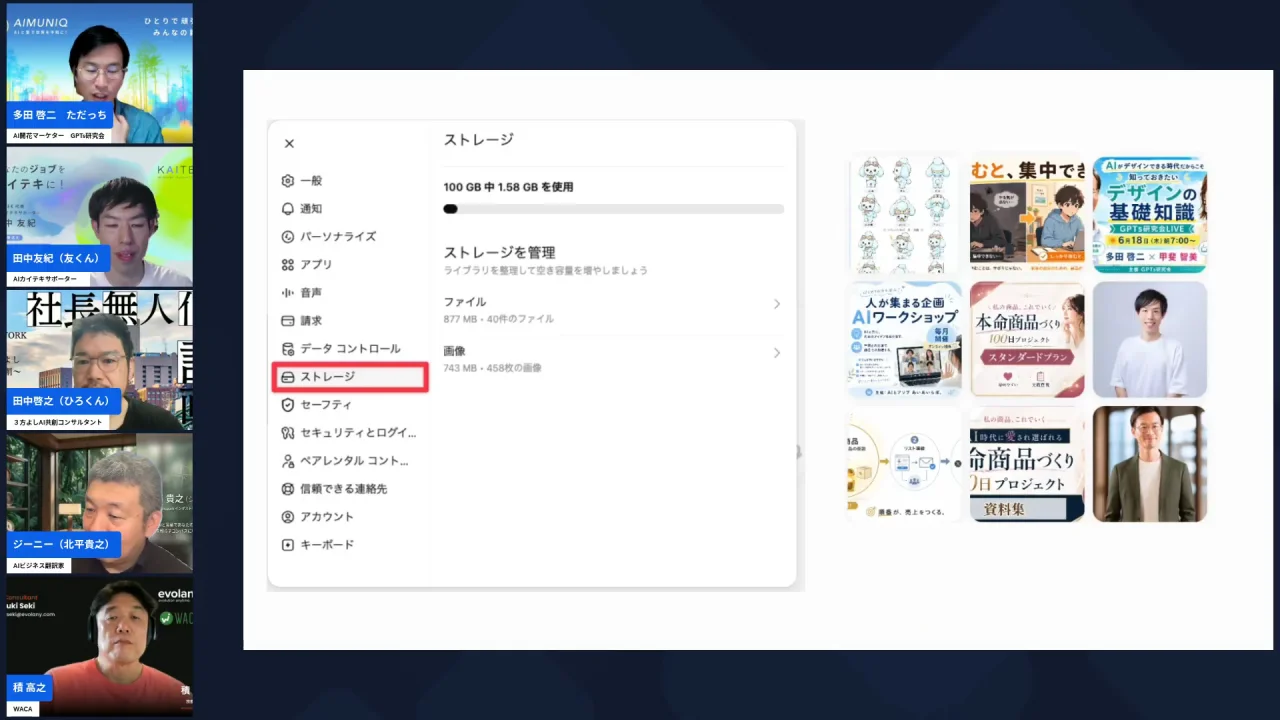Screen dimensions: 1280x720
Task: Open the man in green jacket thumbnail
Action: [x=1150, y=464]
